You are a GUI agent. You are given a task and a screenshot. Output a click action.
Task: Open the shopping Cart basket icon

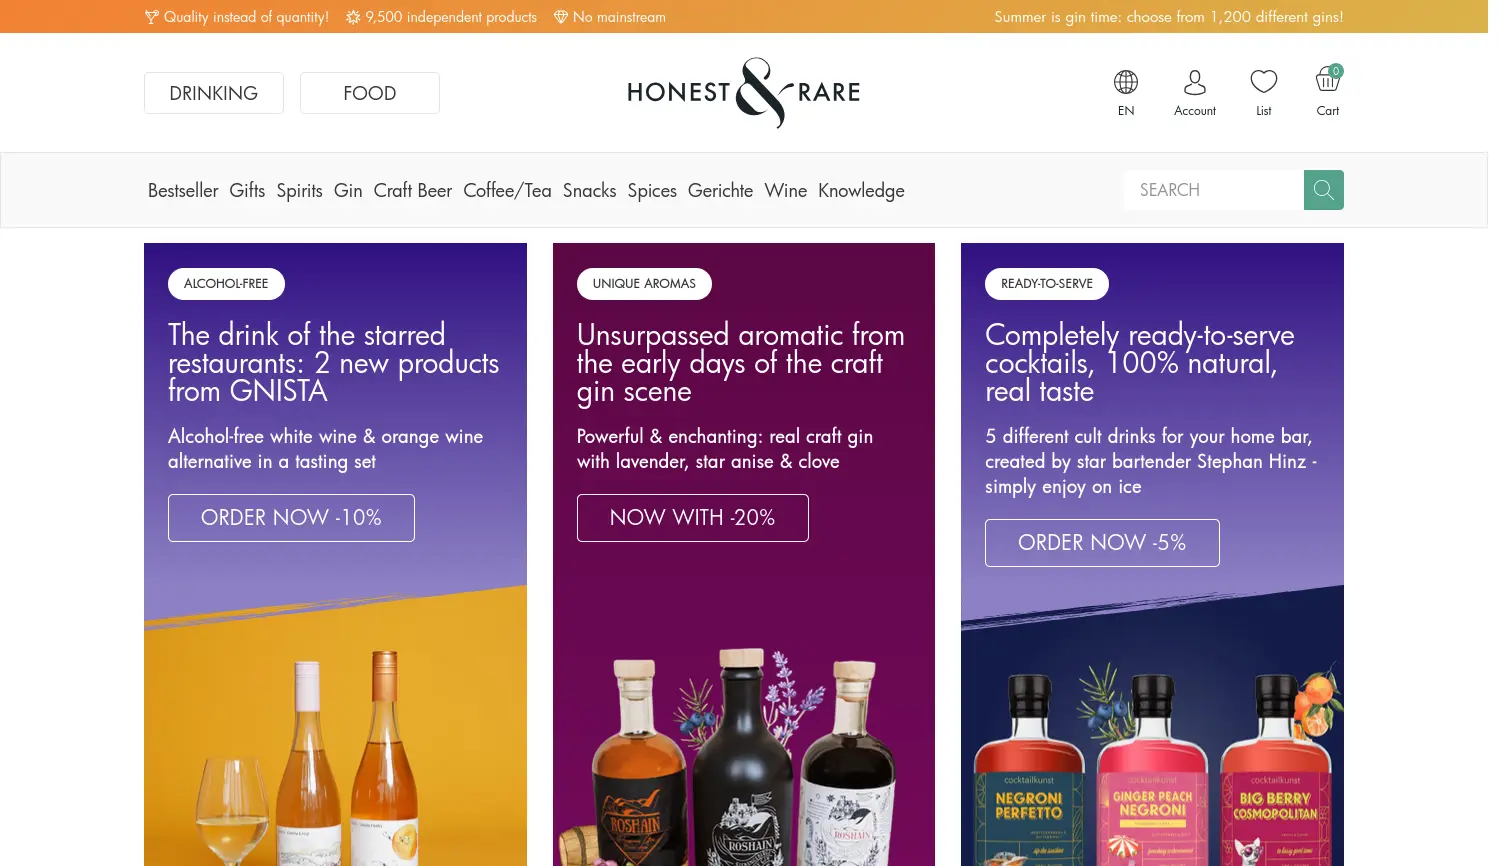click(x=1328, y=79)
